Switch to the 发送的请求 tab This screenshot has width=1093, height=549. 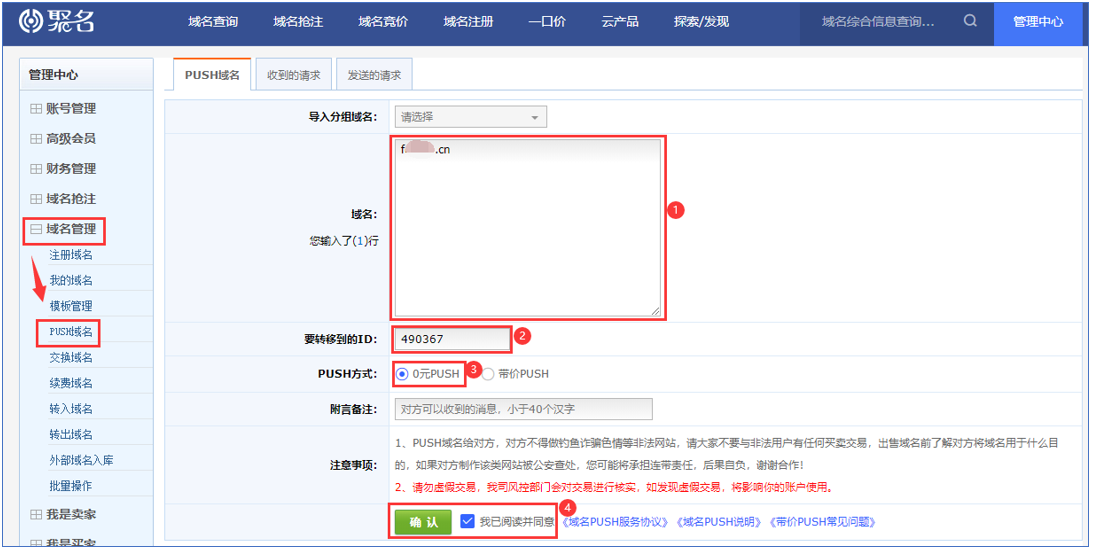374,76
